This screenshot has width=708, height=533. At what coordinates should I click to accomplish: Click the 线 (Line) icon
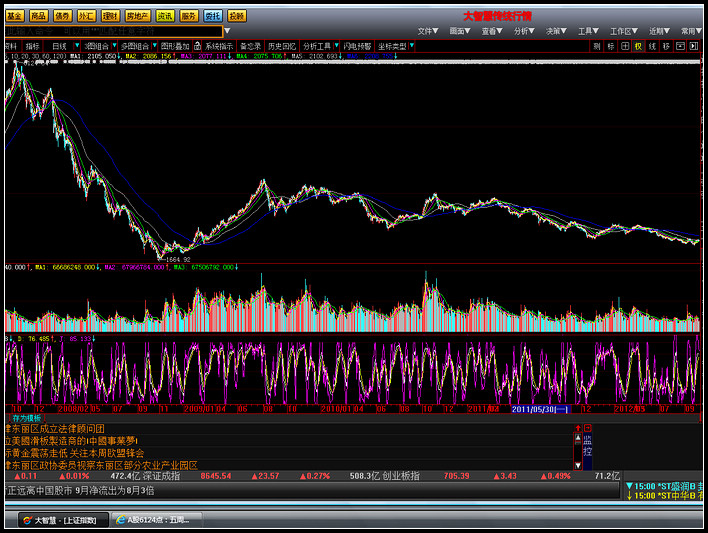click(x=652, y=46)
